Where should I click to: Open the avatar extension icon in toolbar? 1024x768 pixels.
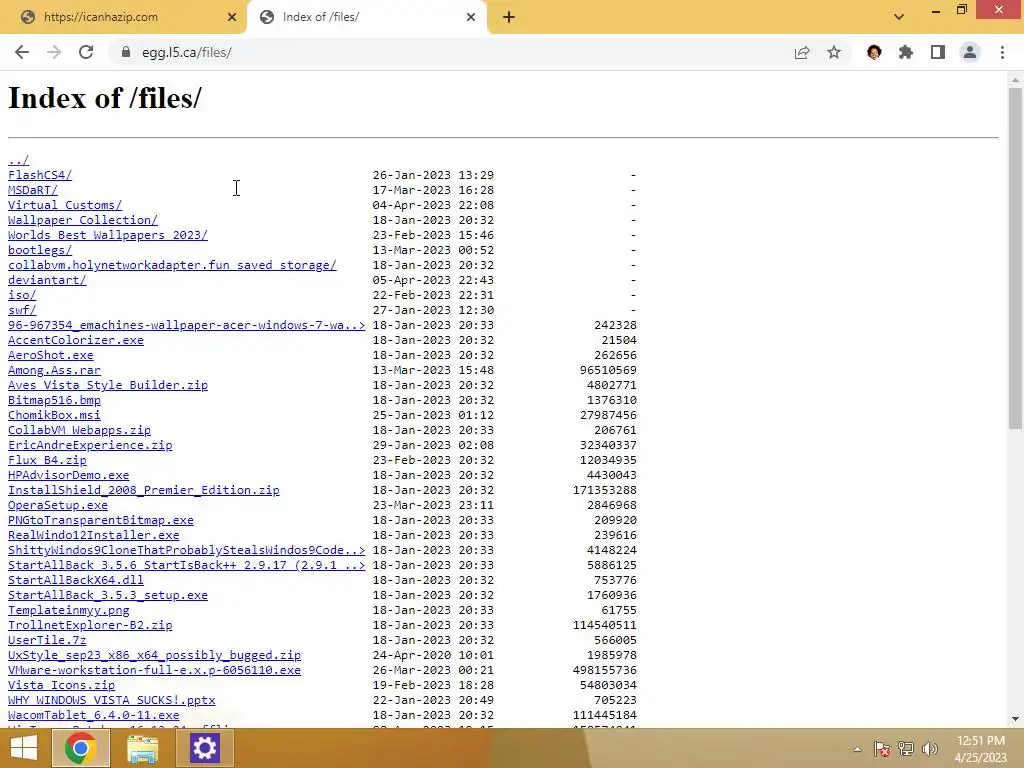[874, 52]
